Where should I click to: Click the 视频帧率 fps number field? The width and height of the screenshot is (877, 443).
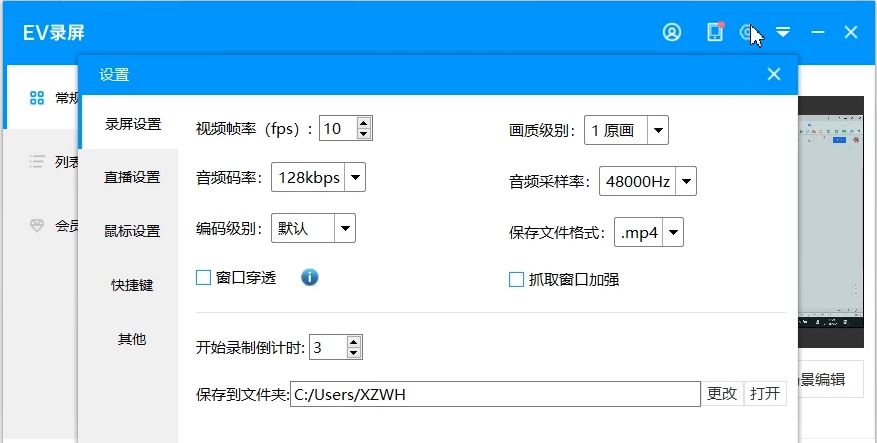338,129
